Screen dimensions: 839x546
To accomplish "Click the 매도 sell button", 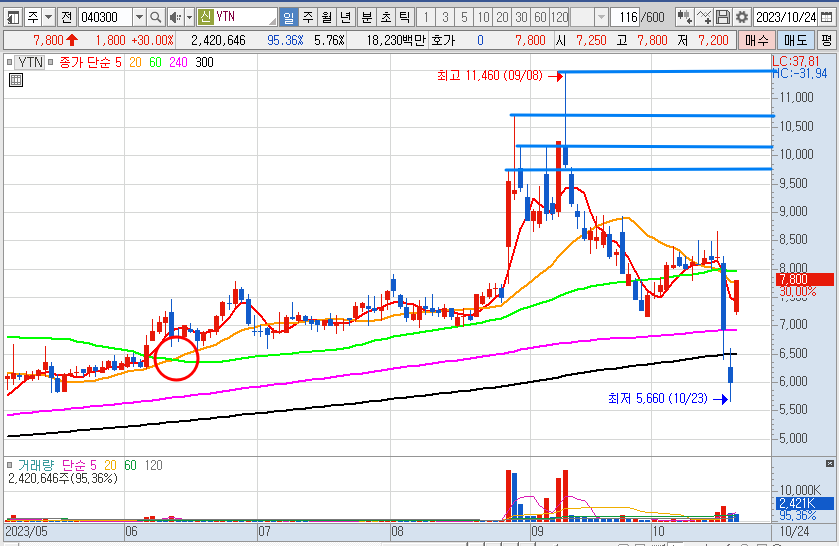I will point(795,41).
